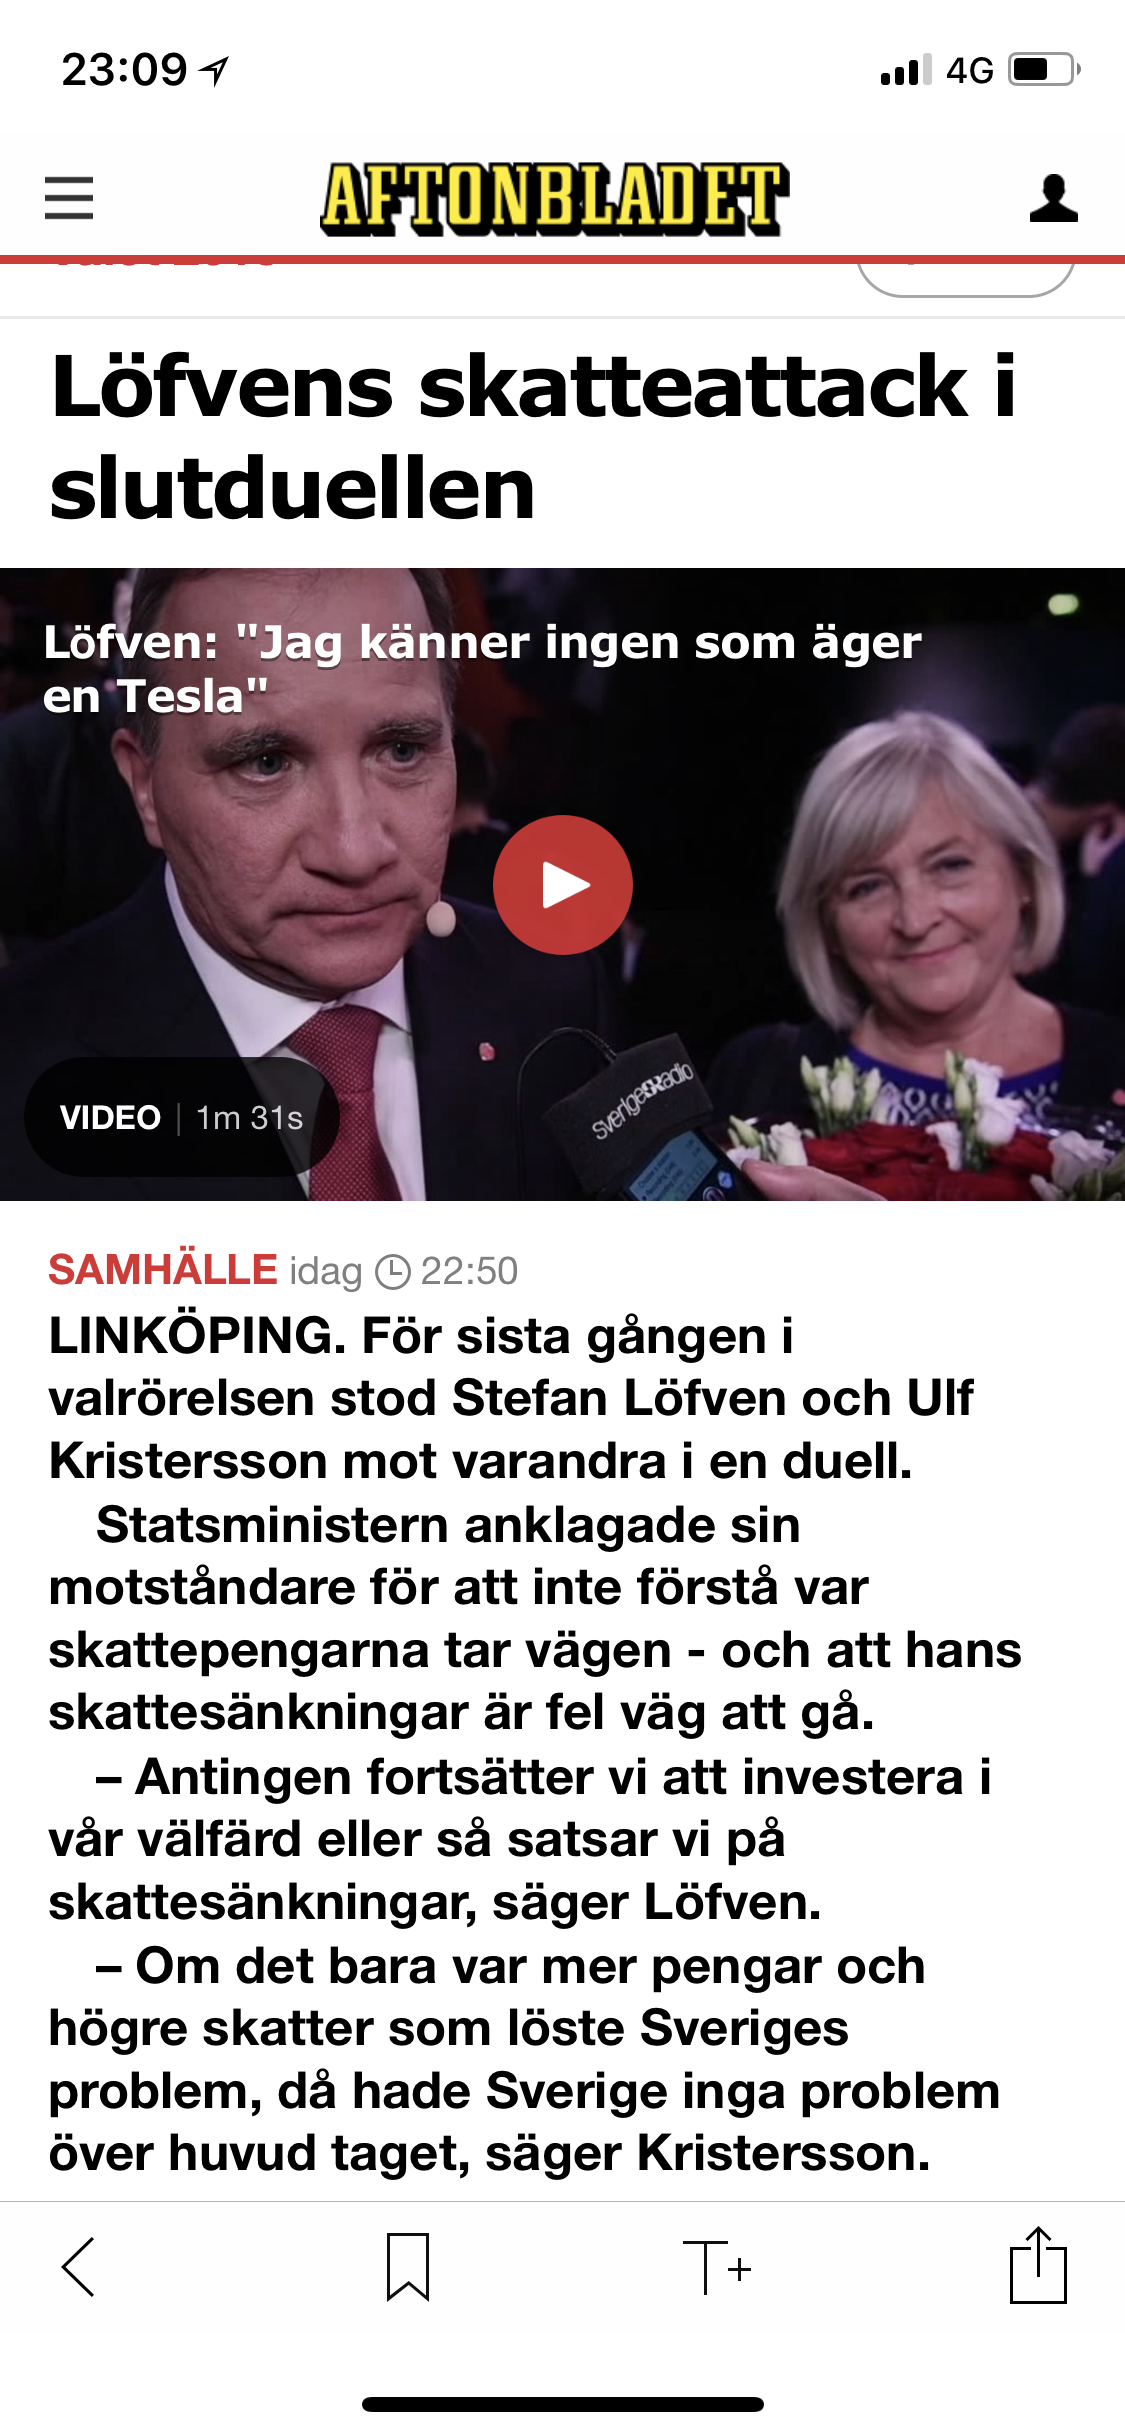
Task: Tap the 23:09 clock in status bar
Action: [x=124, y=70]
